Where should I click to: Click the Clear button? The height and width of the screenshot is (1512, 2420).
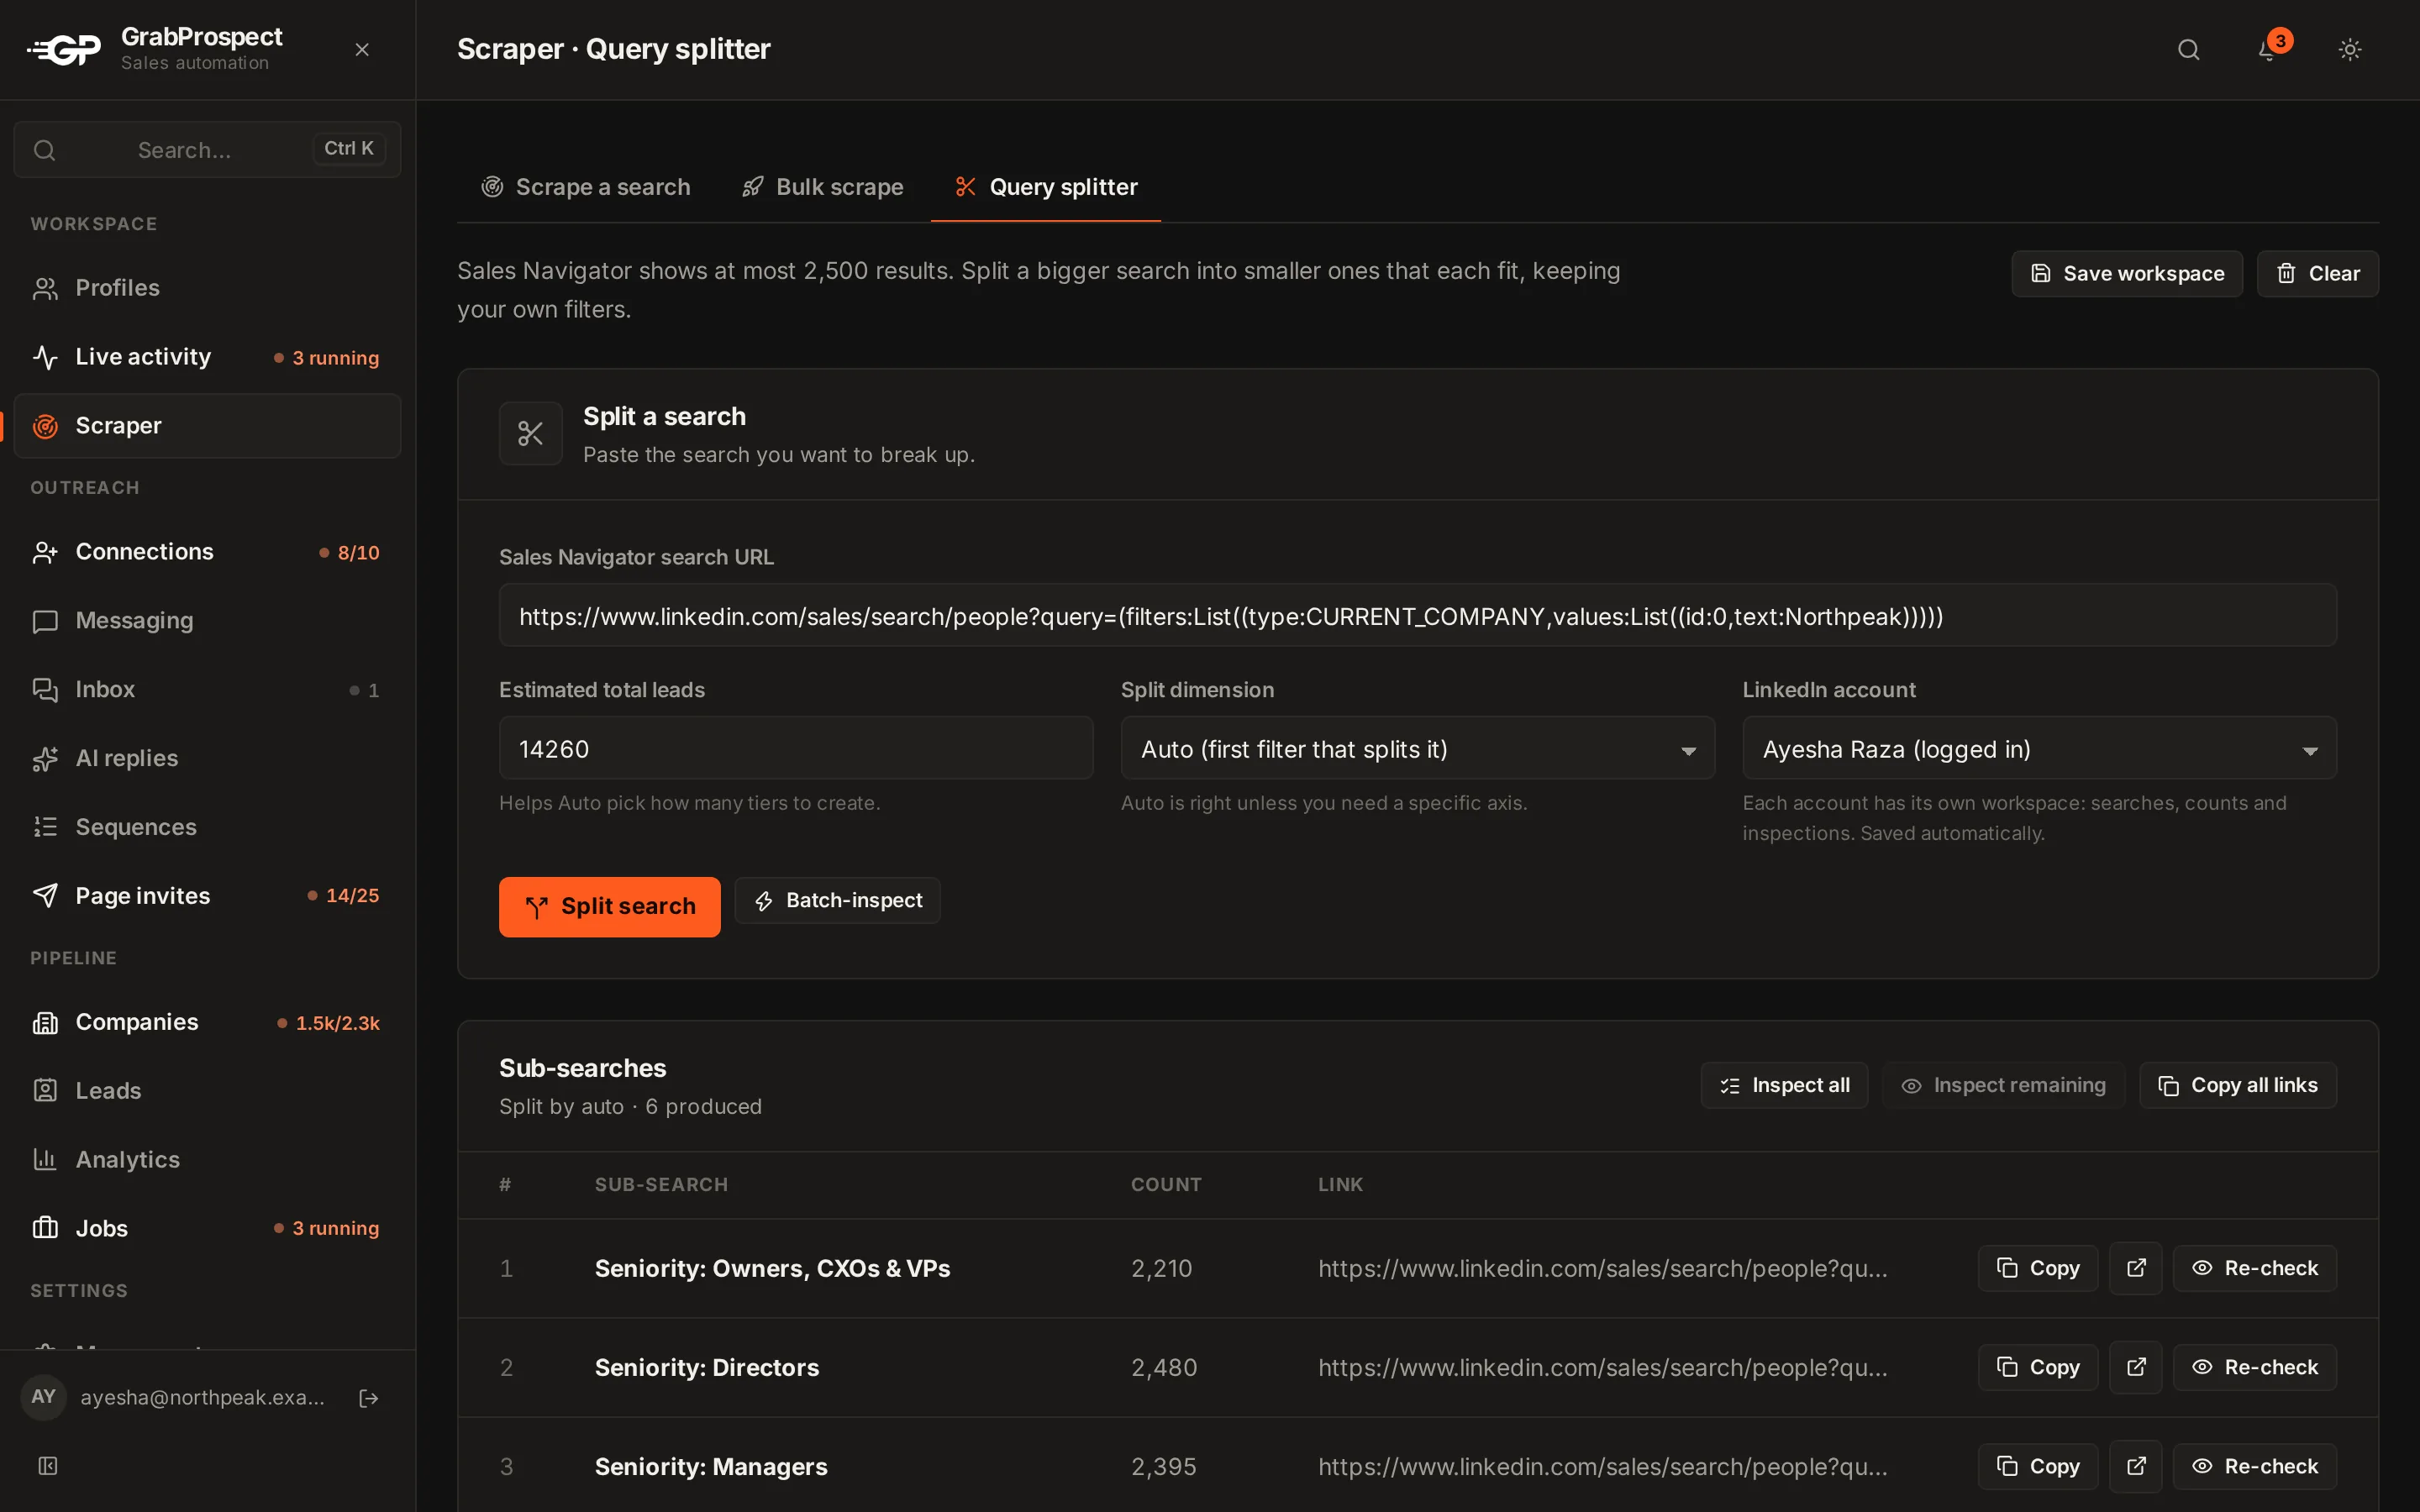2318,274
